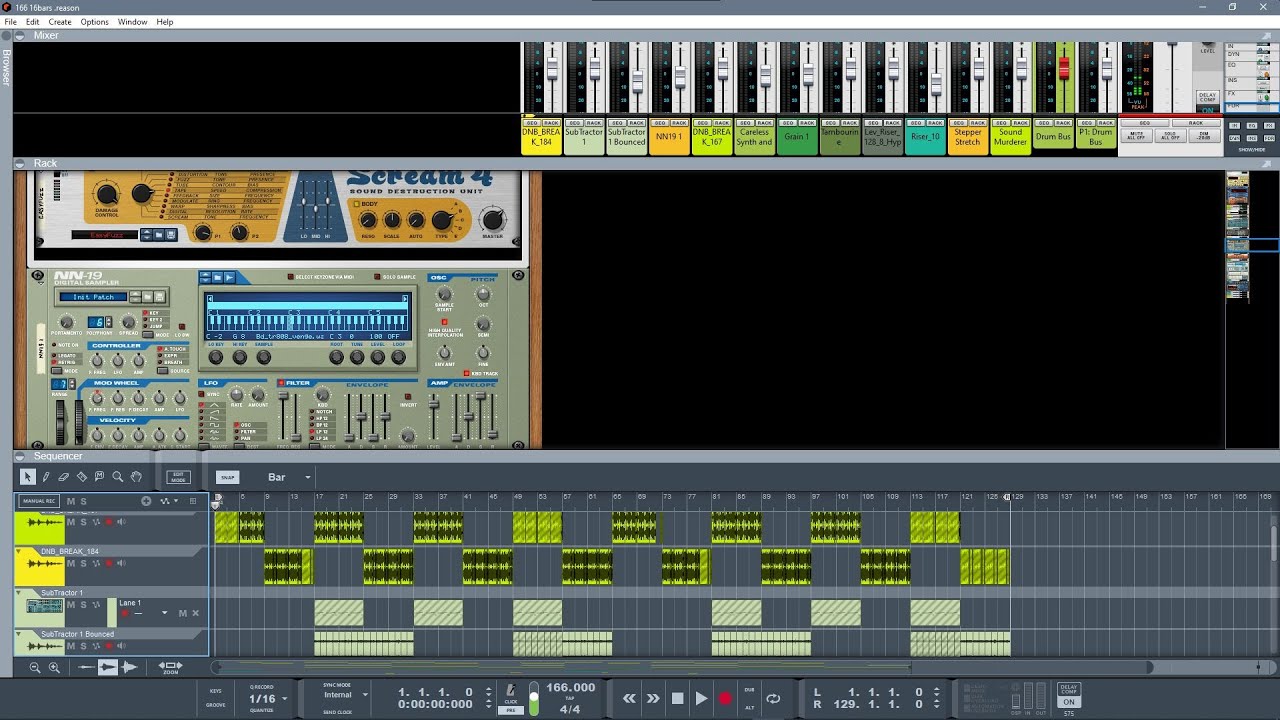The height and width of the screenshot is (720, 1280).
Task: Mute the SubTractor 1 Bounced track
Action: click(x=71, y=646)
